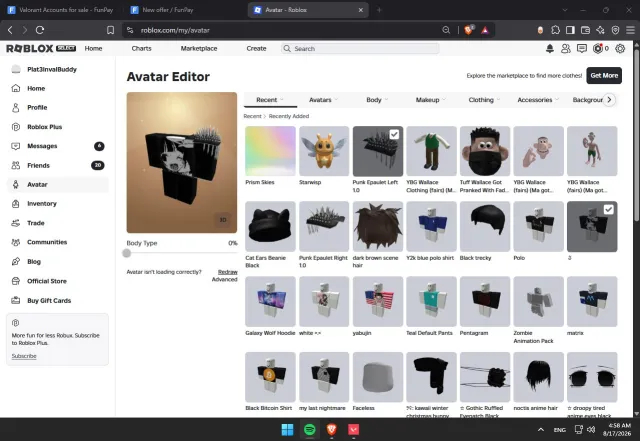Open Trade in the left sidebar
This screenshot has width=640, height=441.
58,223
